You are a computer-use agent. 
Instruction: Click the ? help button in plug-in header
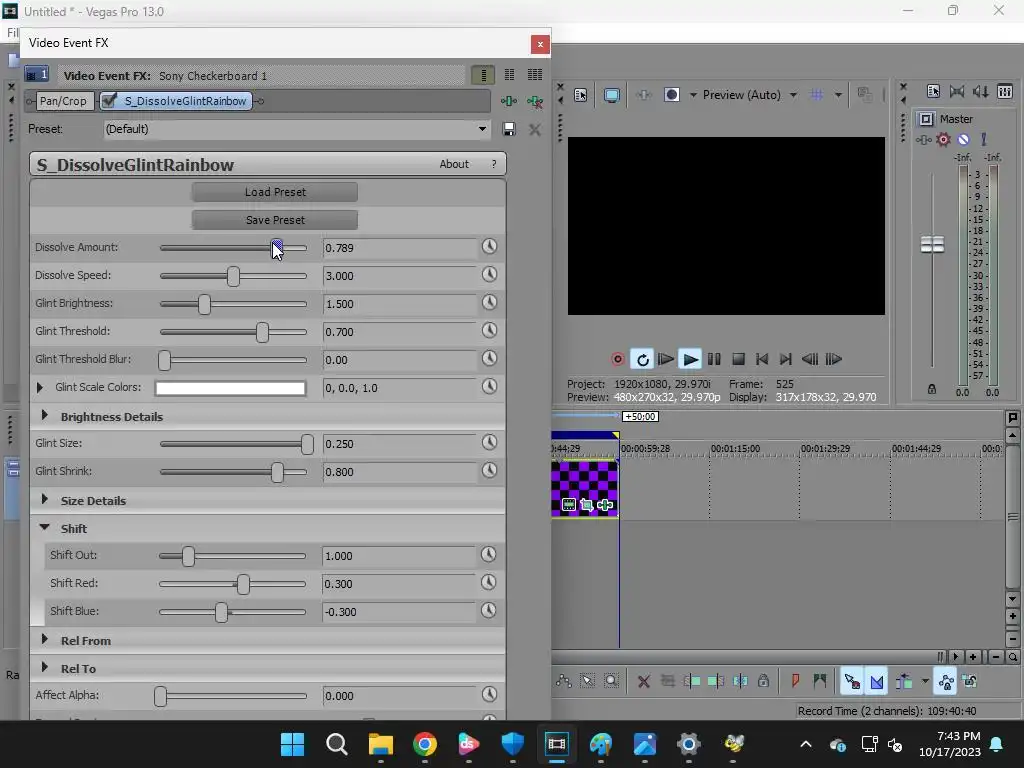click(x=494, y=164)
